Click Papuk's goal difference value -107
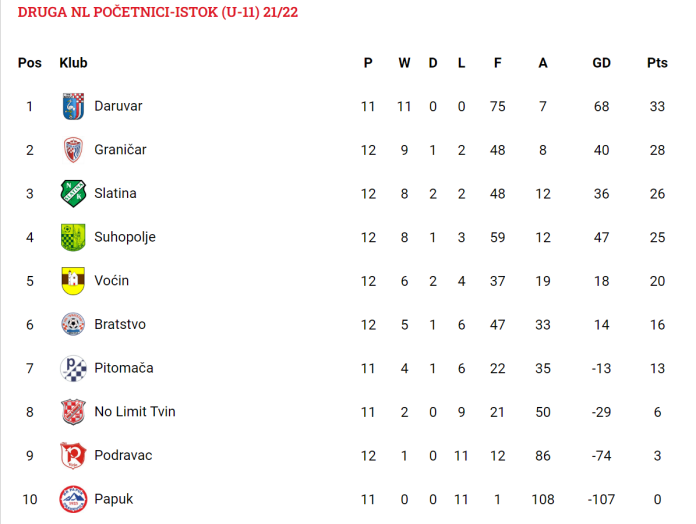Screen dimensions: 696x524 click(601, 500)
